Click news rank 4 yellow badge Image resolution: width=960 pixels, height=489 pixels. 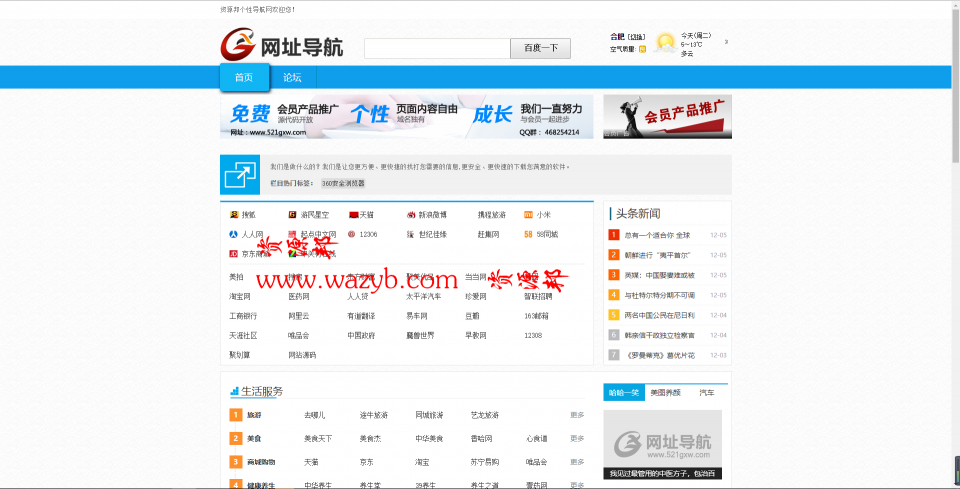tap(614, 295)
